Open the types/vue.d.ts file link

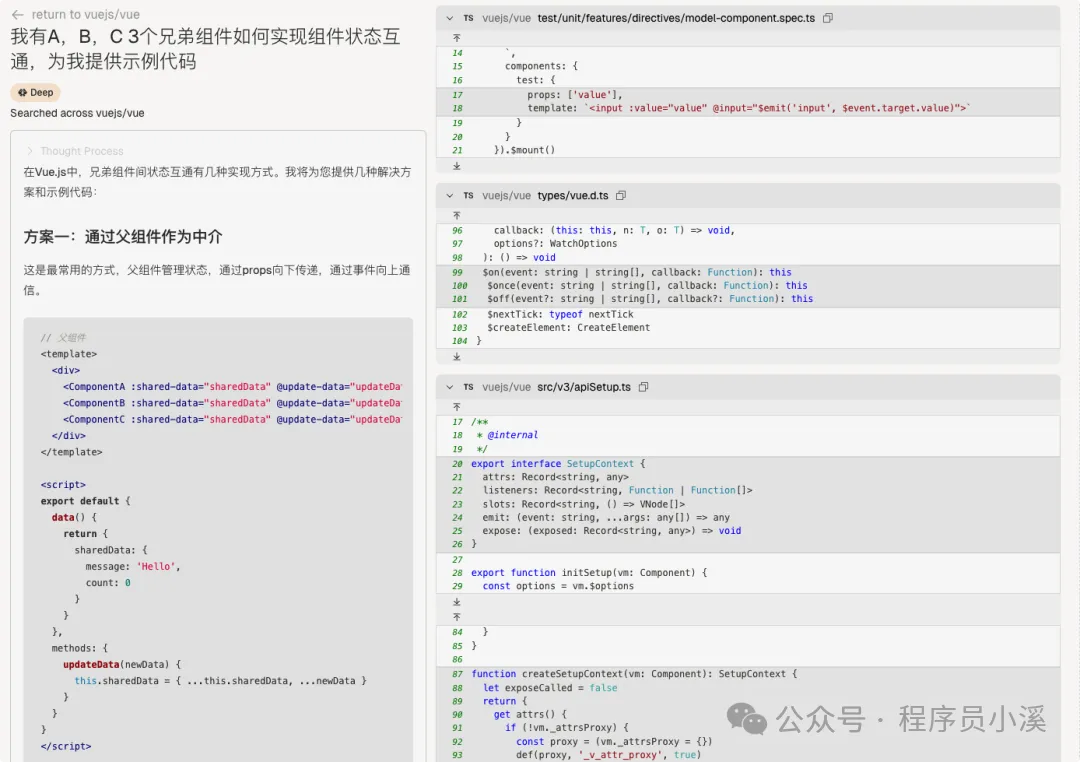coord(572,196)
